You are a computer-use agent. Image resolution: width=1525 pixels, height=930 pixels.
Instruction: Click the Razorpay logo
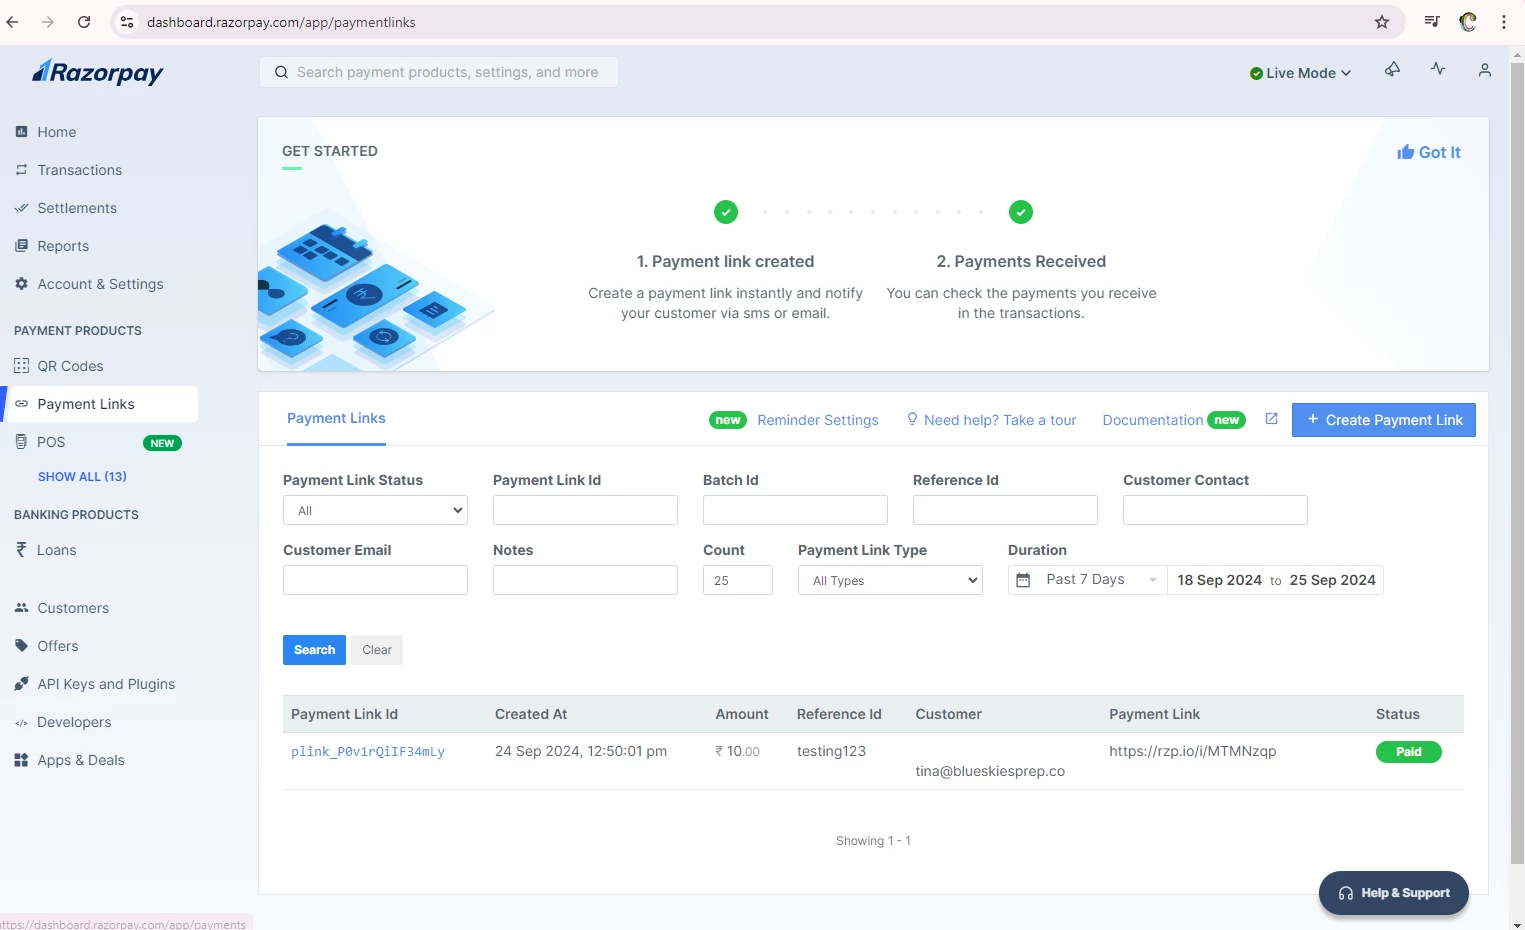coord(97,72)
